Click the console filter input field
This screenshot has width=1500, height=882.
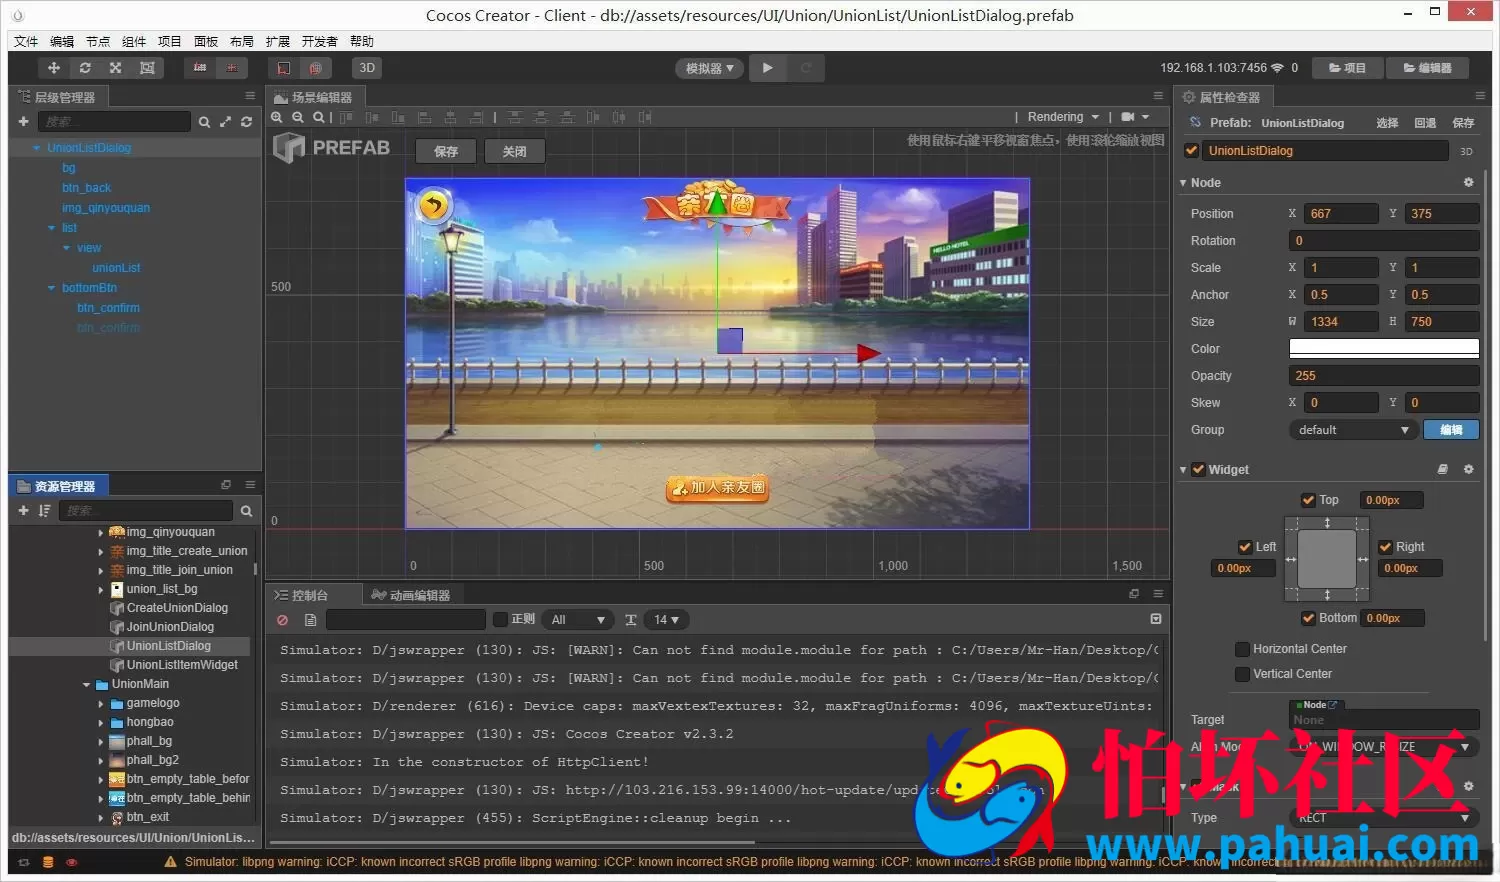click(405, 620)
